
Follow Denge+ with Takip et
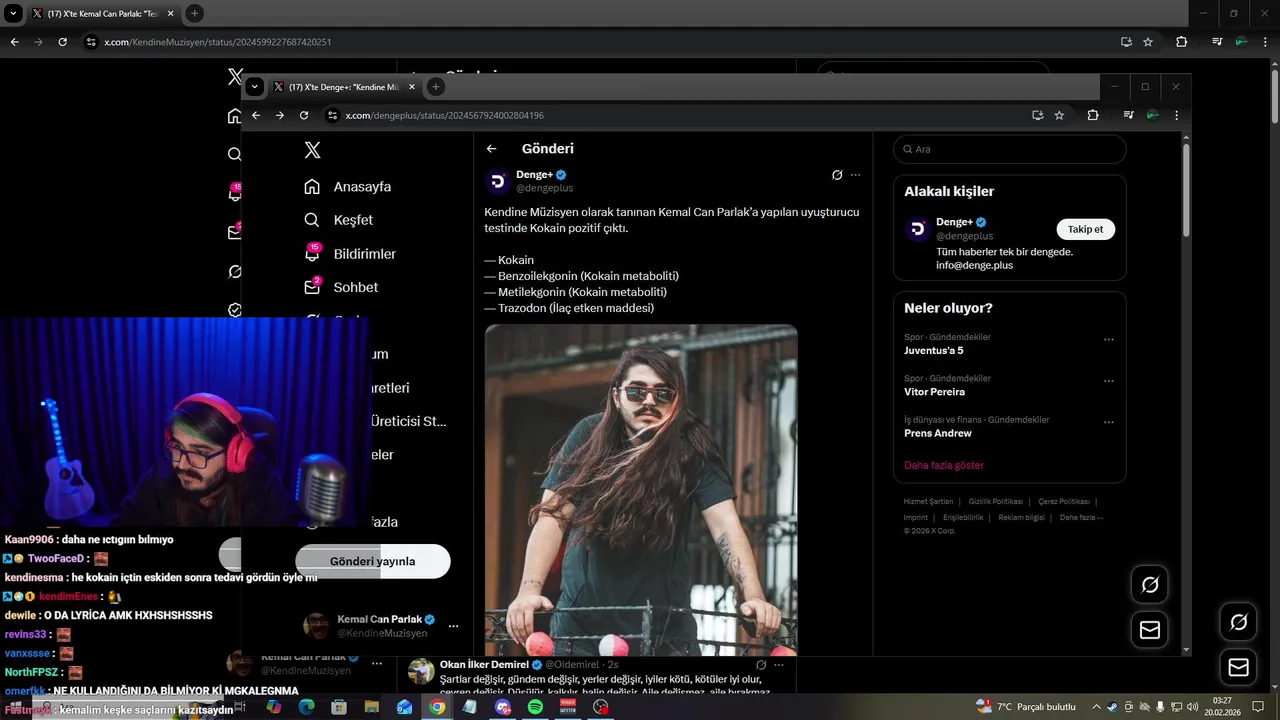(1085, 229)
